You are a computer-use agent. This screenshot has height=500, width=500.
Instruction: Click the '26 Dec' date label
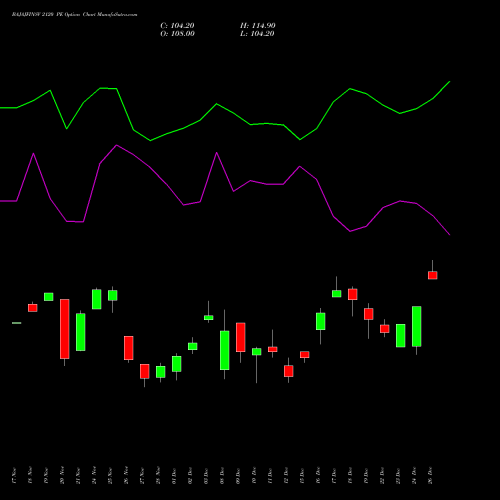[x=430, y=476]
